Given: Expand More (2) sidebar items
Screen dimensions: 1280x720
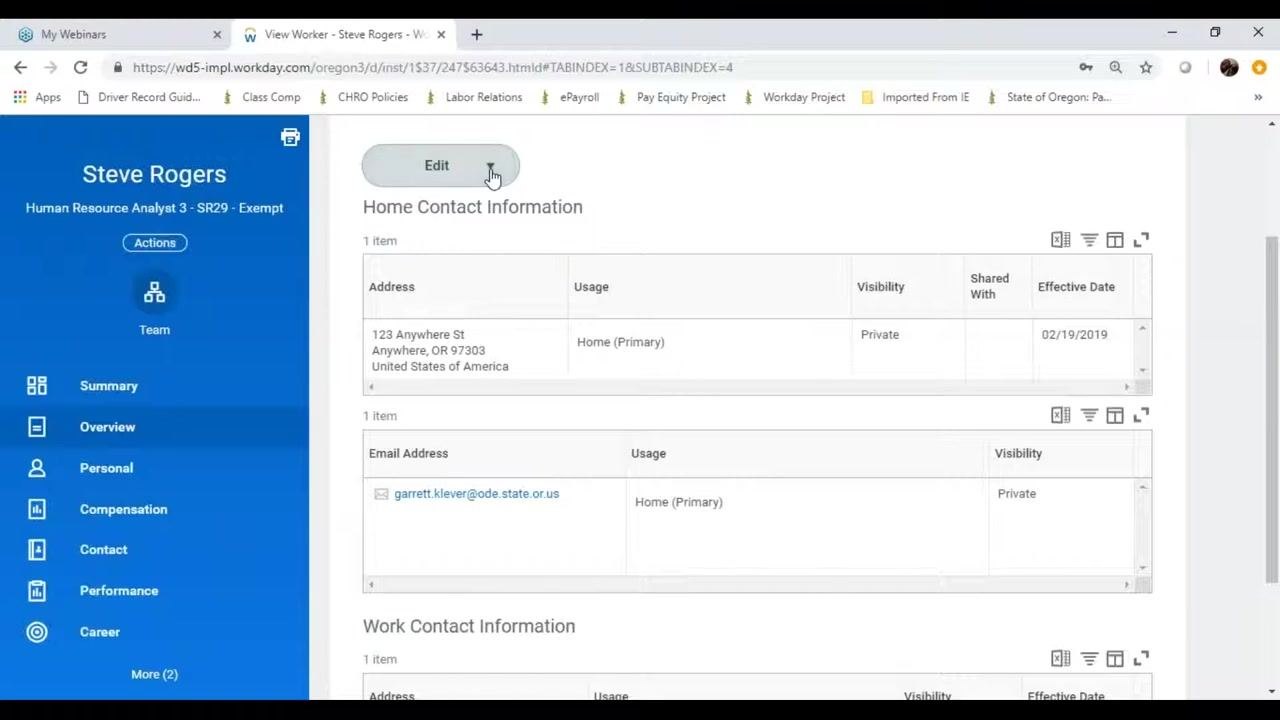Looking at the screenshot, I should [154, 674].
